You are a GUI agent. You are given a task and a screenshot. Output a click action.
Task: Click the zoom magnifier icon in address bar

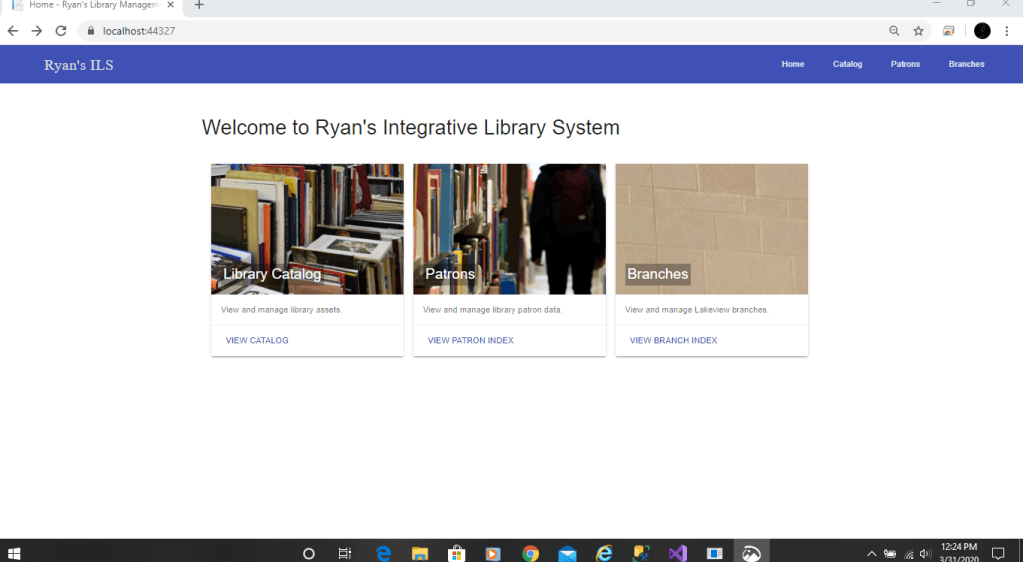pyautogui.click(x=894, y=31)
